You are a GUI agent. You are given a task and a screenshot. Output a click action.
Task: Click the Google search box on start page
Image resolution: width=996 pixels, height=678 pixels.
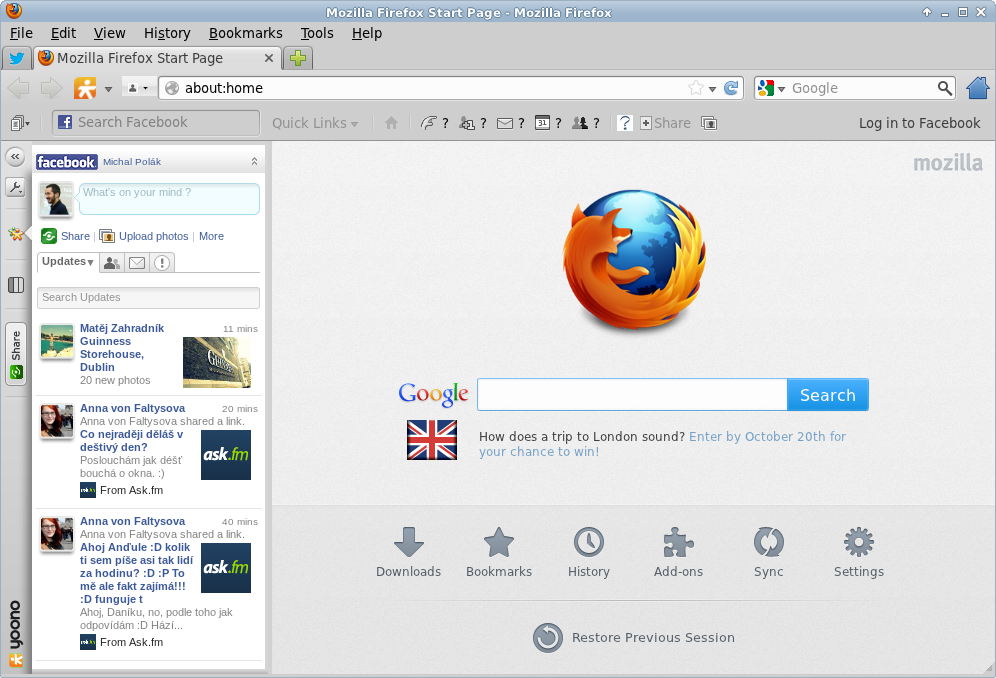pyautogui.click(x=632, y=395)
